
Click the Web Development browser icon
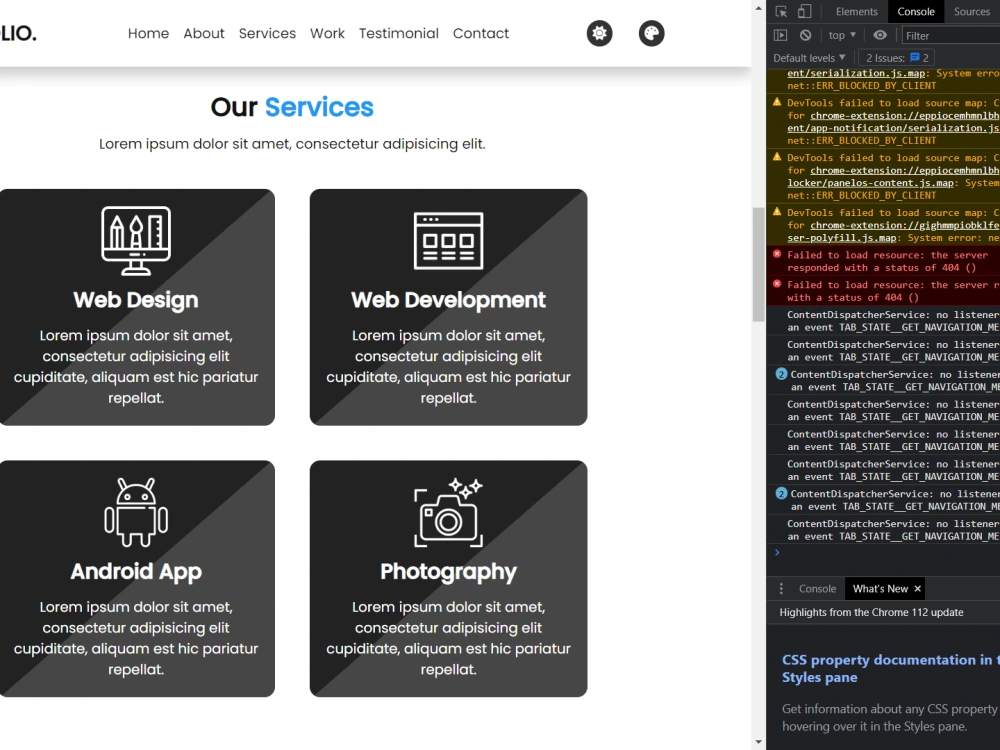coord(448,241)
